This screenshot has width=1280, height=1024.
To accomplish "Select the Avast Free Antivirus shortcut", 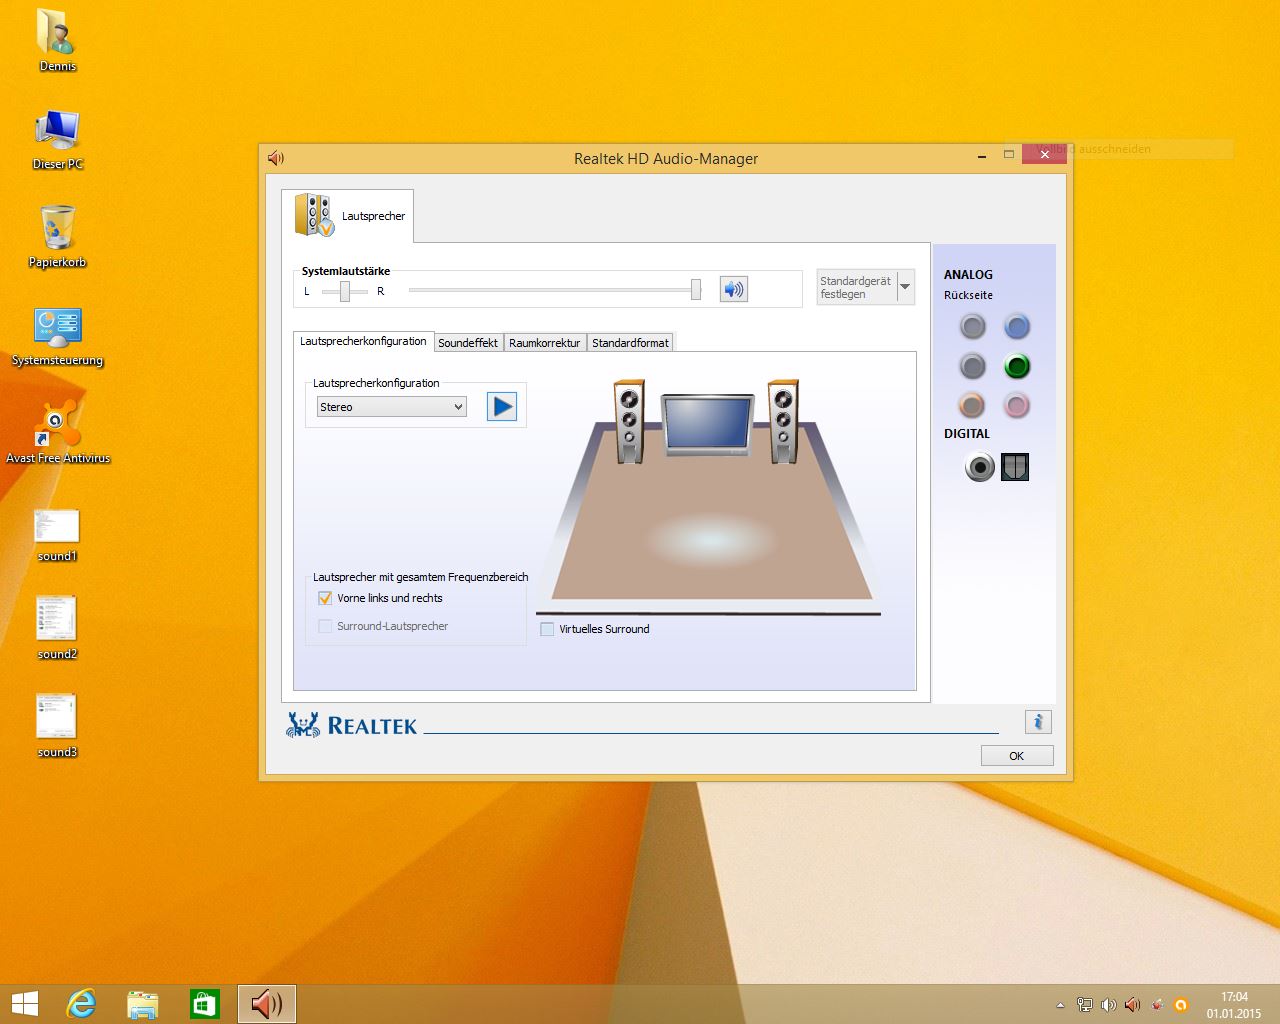I will click(x=57, y=433).
